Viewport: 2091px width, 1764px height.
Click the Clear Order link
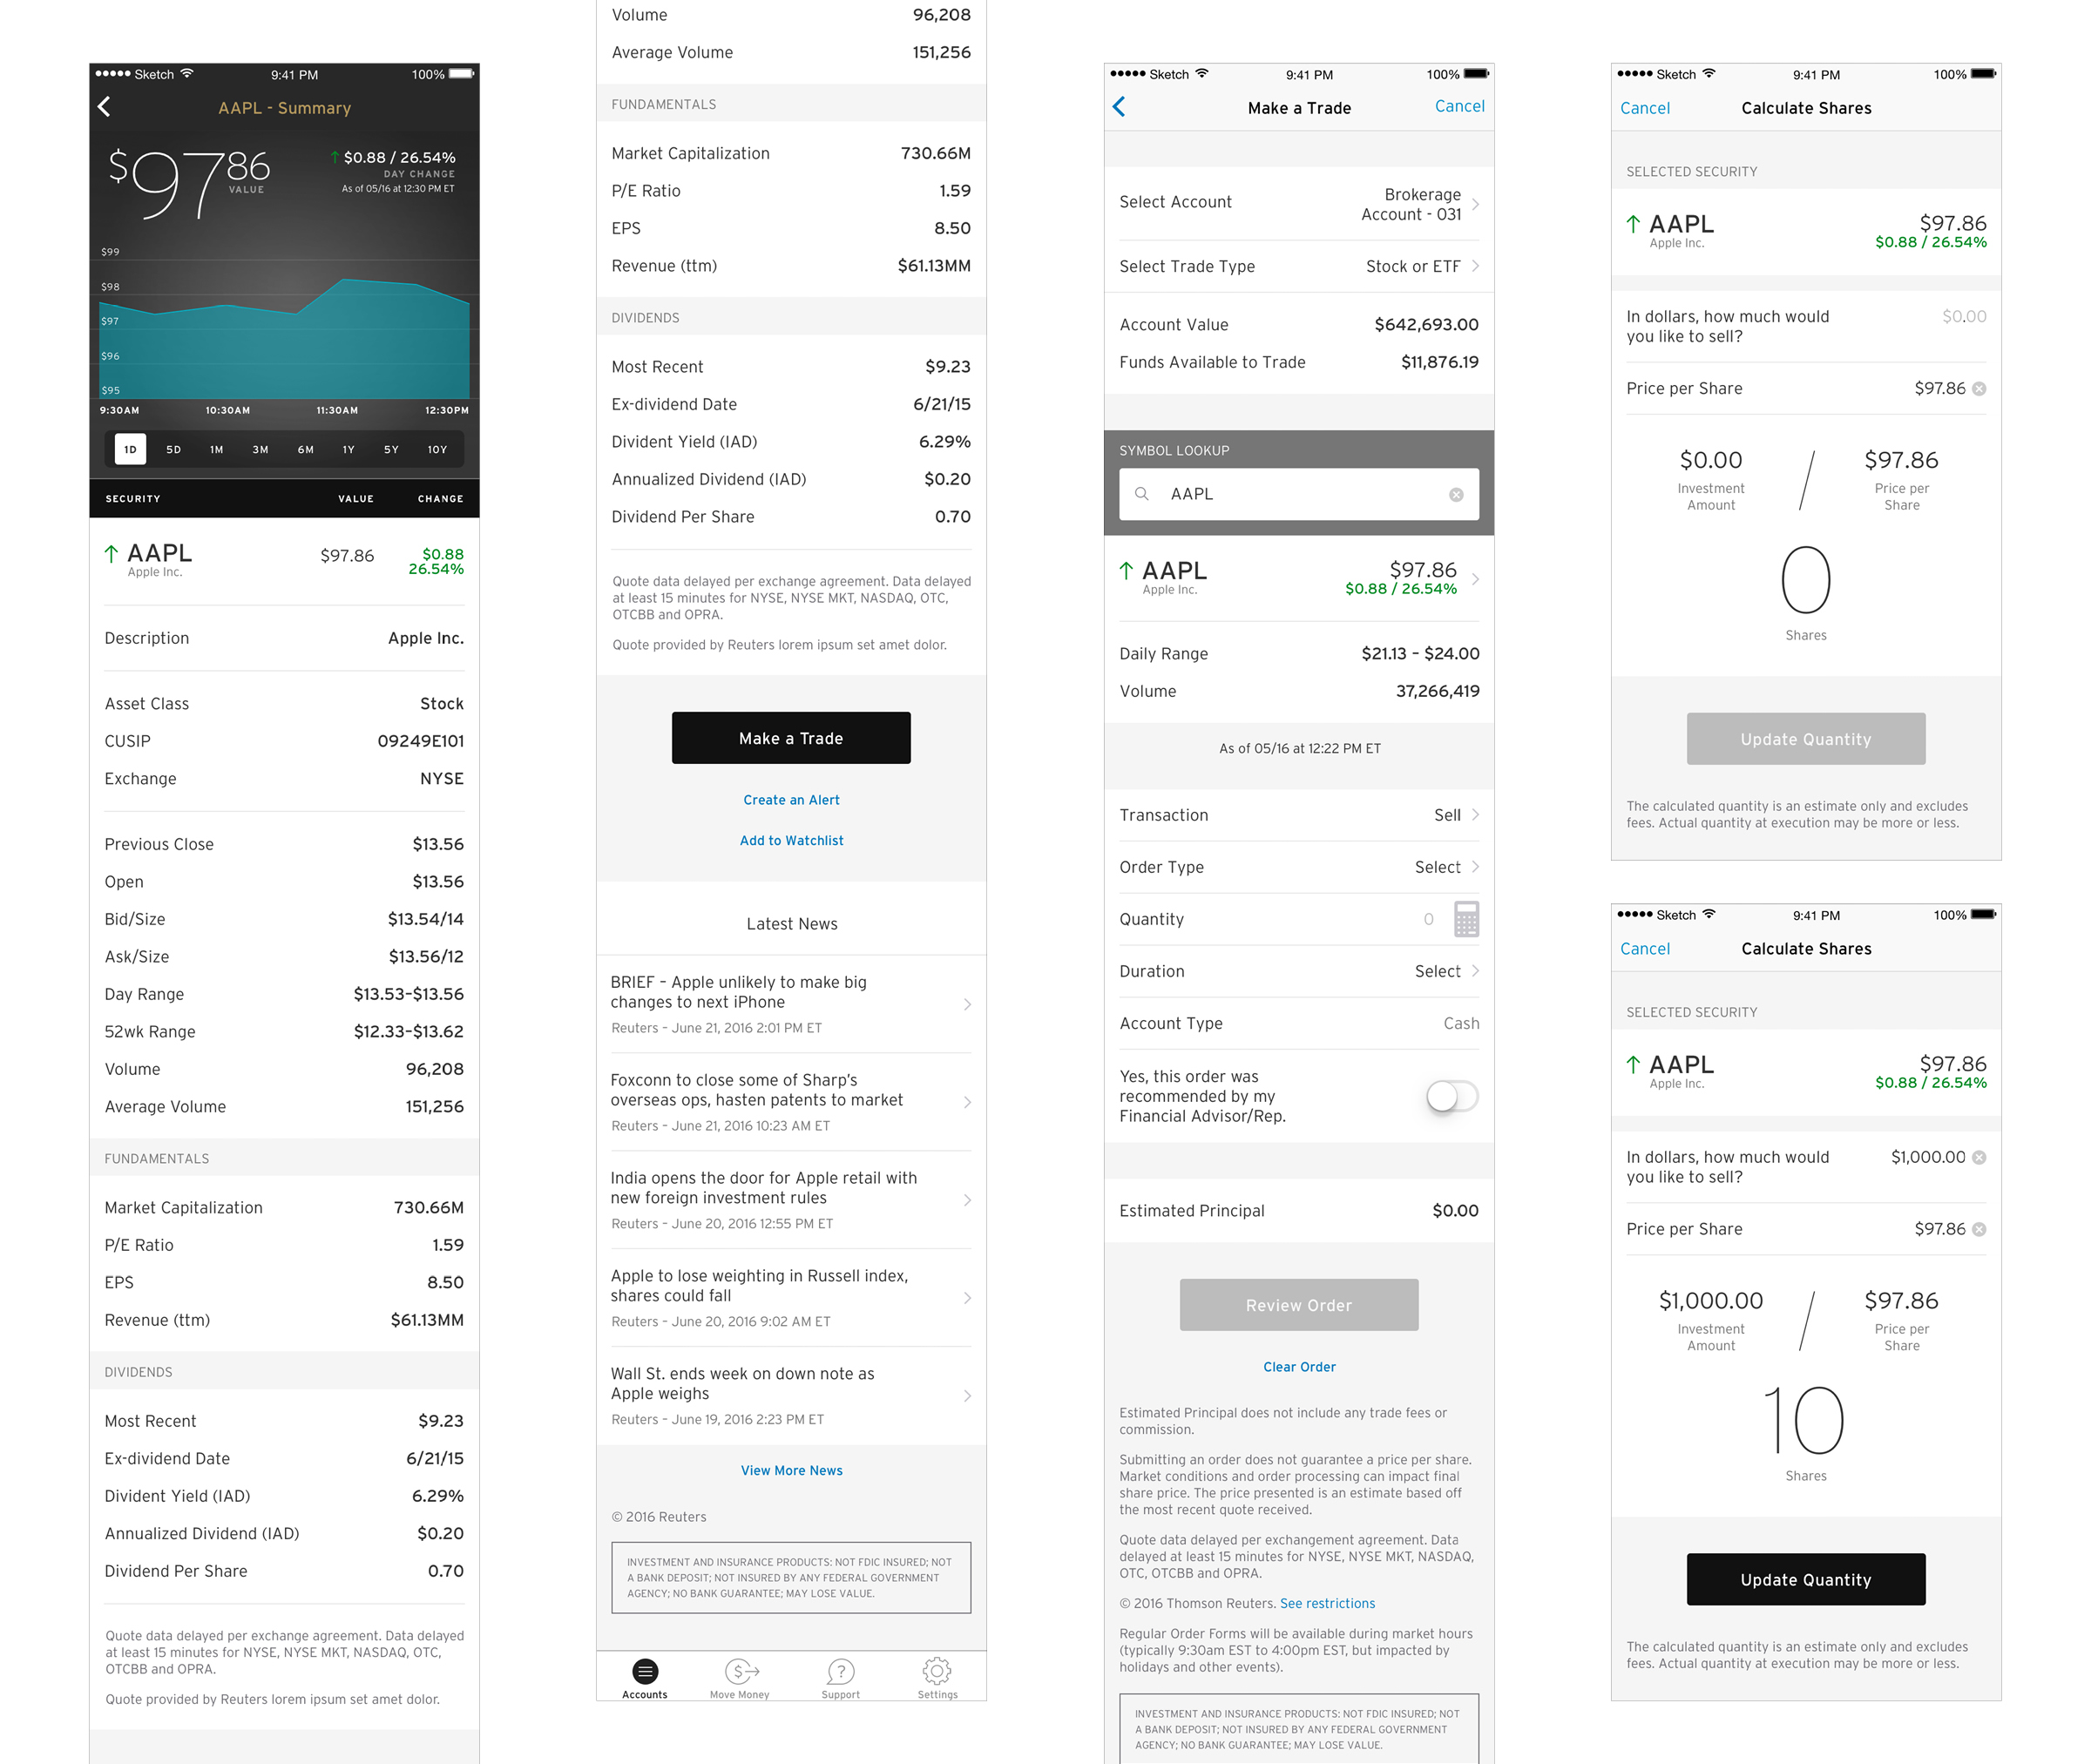(x=1299, y=1367)
